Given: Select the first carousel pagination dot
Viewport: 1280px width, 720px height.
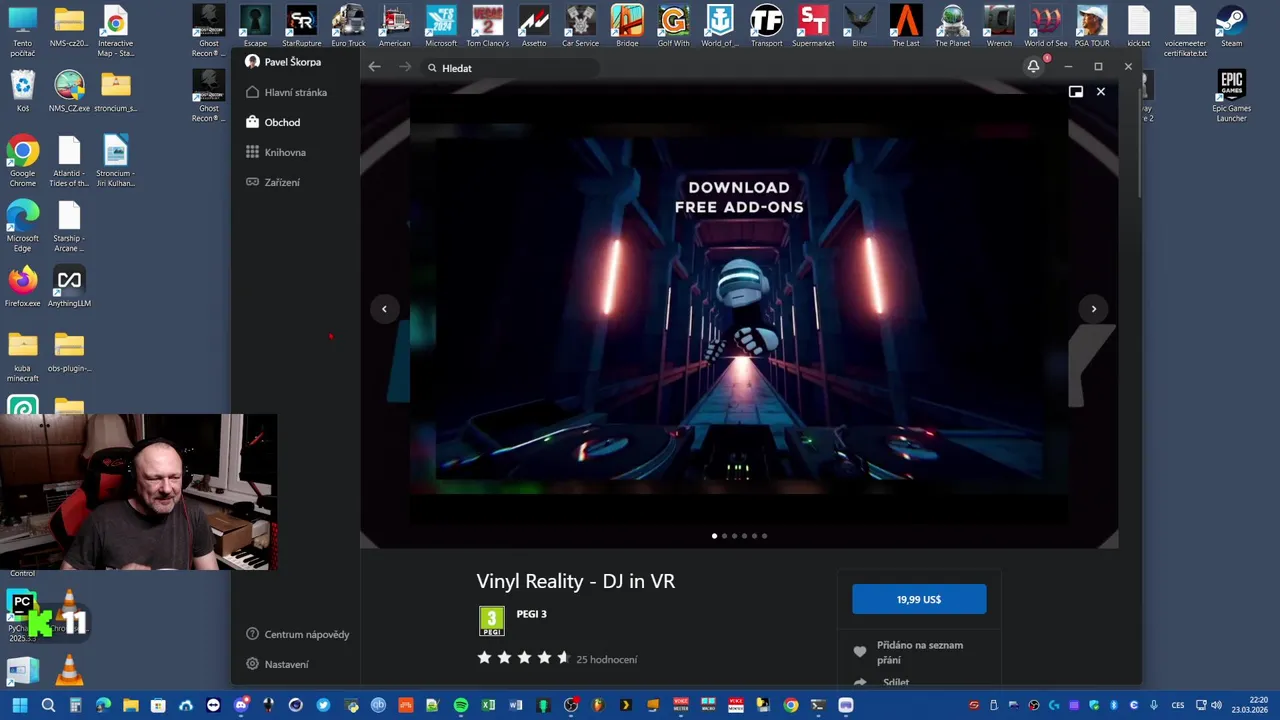Looking at the screenshot, I should 714,536.
